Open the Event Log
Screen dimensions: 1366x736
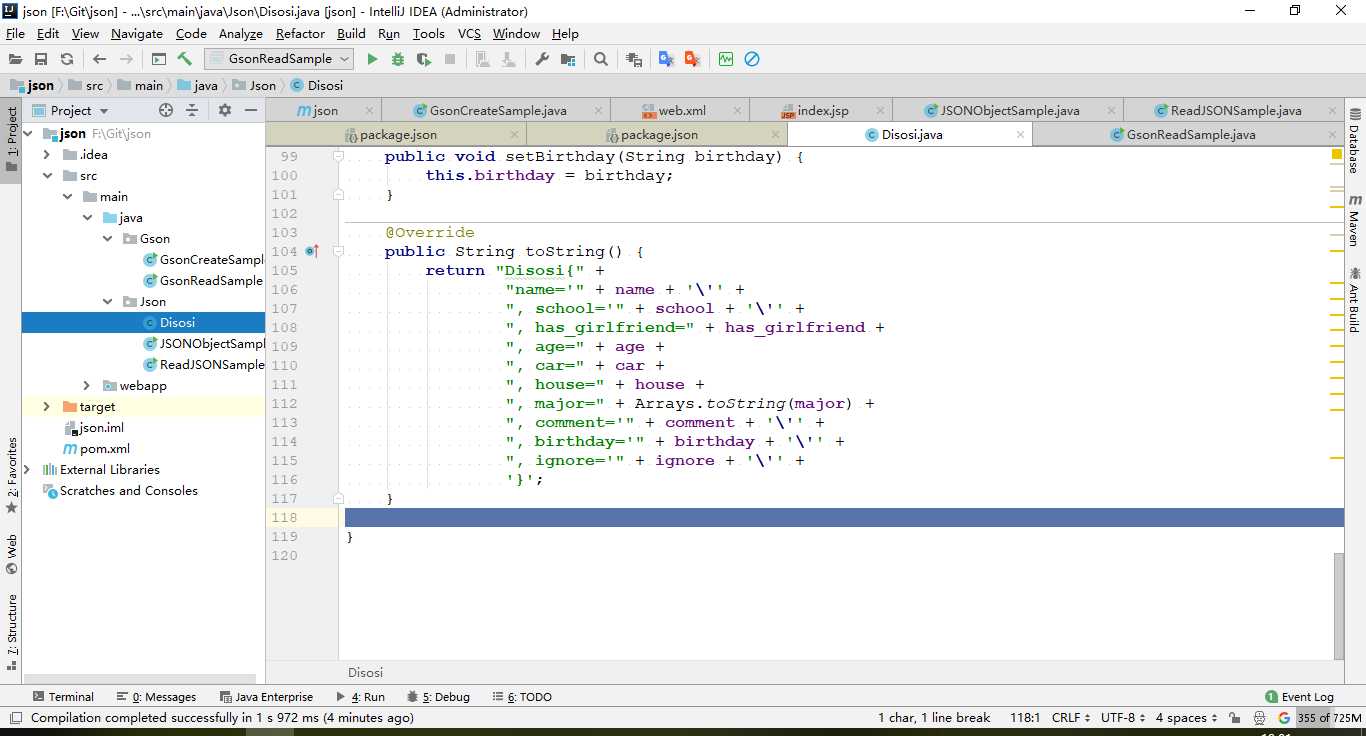[x=1299, y=696]
